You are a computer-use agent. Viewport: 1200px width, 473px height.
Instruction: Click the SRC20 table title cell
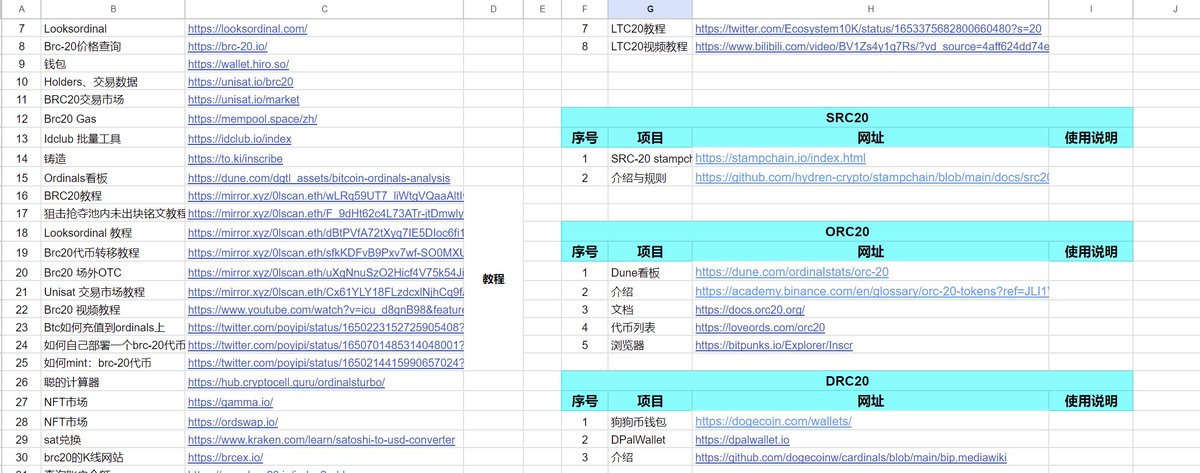coord(847,118)
